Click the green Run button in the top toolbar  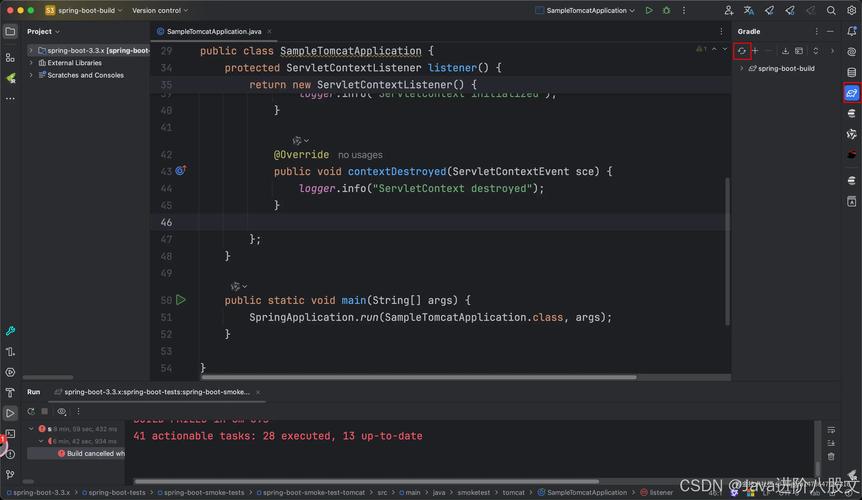pyautogui.click(x=649, y=11)
